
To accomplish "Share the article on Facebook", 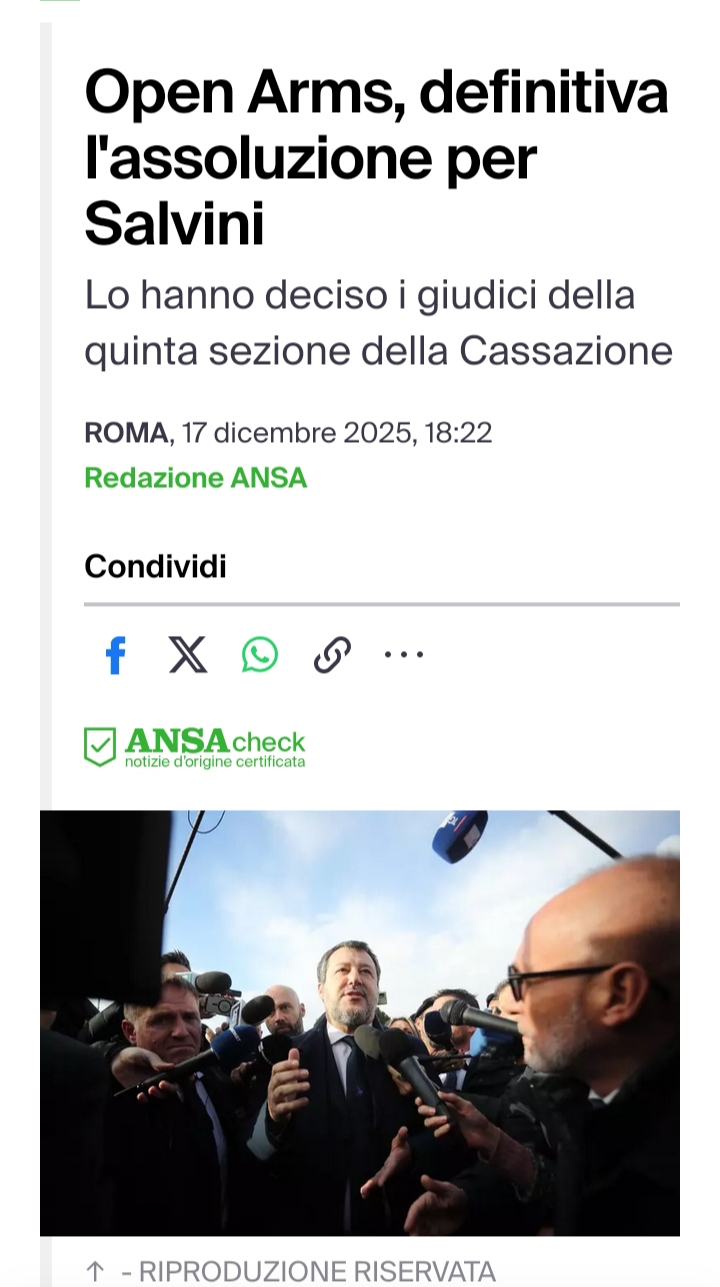I will pos(116,656).
